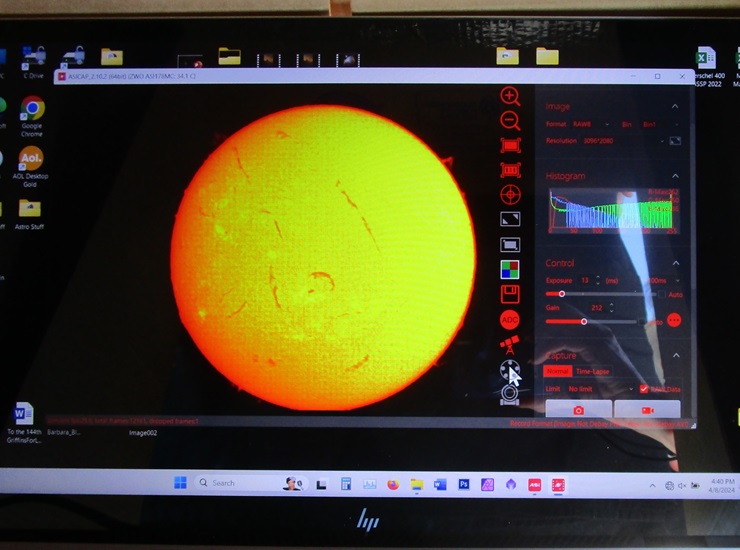This screenshot has height=550, width=740.
Task: Enable the Exposure Auto checkbox
Action: 662,294
